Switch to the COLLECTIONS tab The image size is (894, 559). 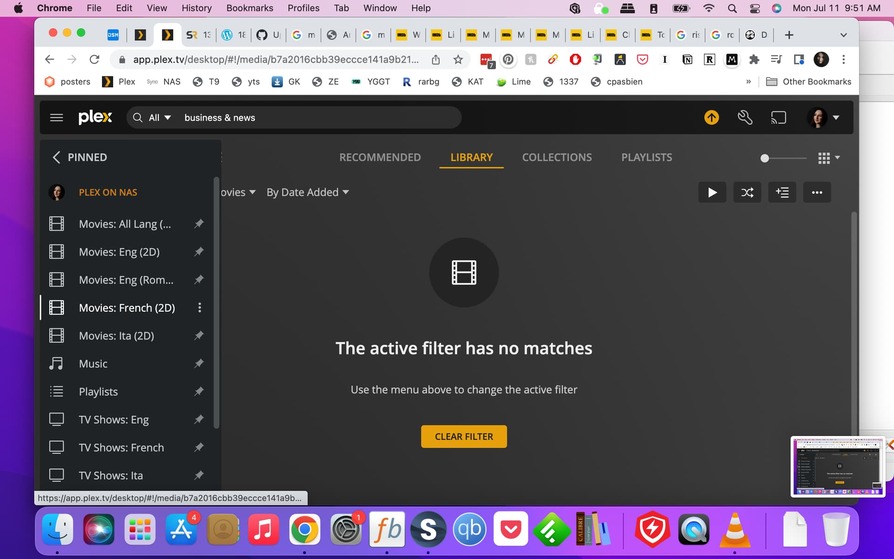(x=557, y=157)
